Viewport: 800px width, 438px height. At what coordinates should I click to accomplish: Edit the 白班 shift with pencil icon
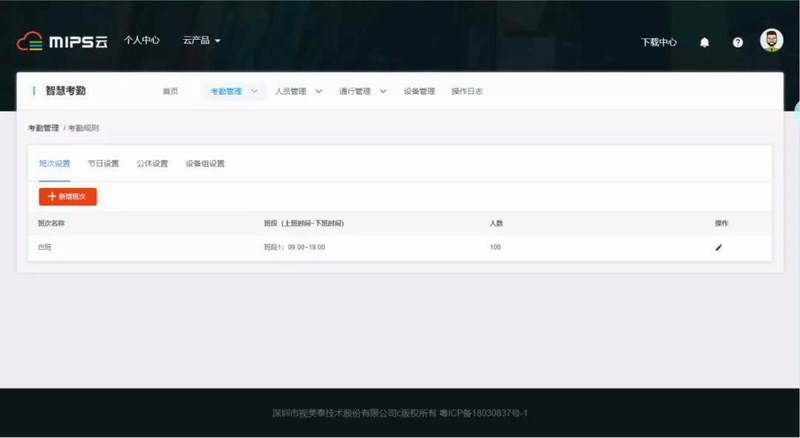(718, 247)
